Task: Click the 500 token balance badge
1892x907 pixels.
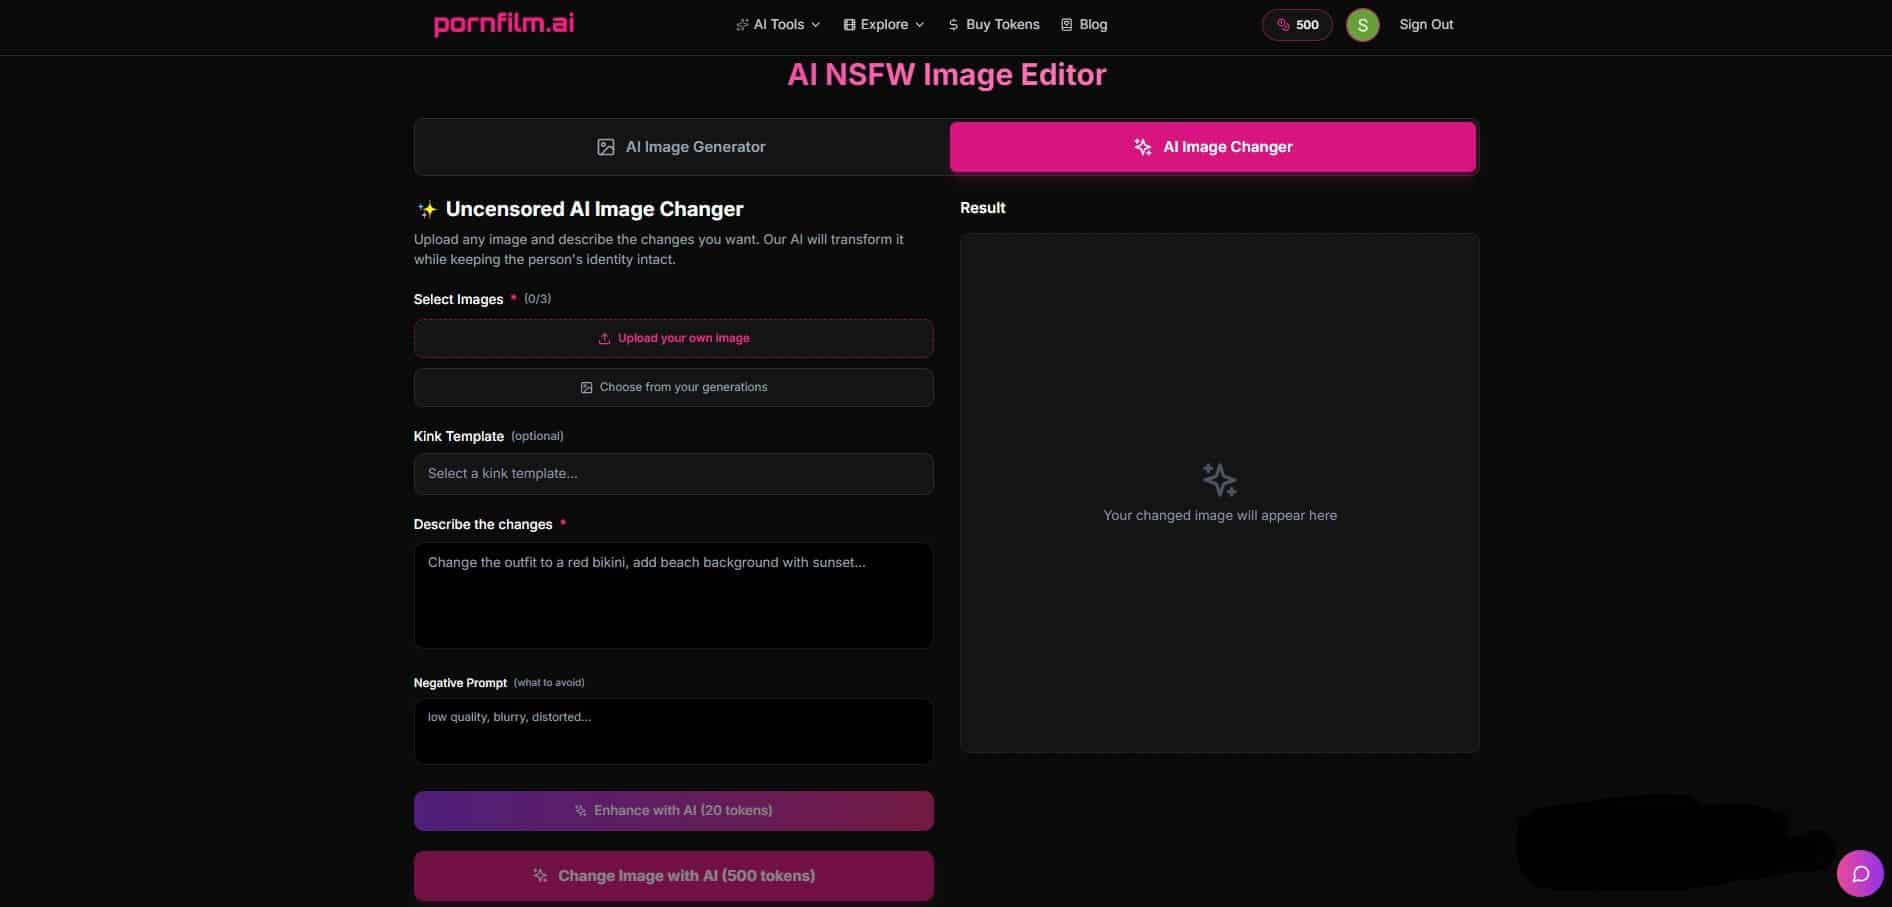Action: click(1297, 25)
